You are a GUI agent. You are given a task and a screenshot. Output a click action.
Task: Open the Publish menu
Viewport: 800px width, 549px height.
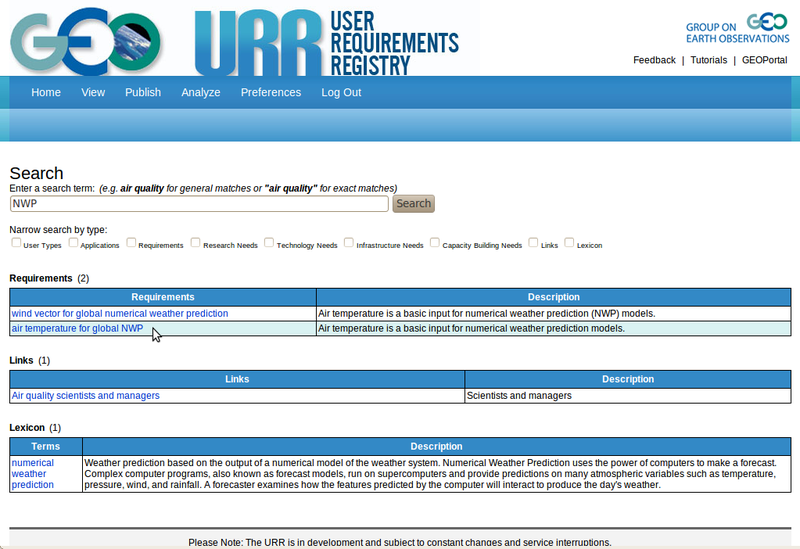[143, 92]
